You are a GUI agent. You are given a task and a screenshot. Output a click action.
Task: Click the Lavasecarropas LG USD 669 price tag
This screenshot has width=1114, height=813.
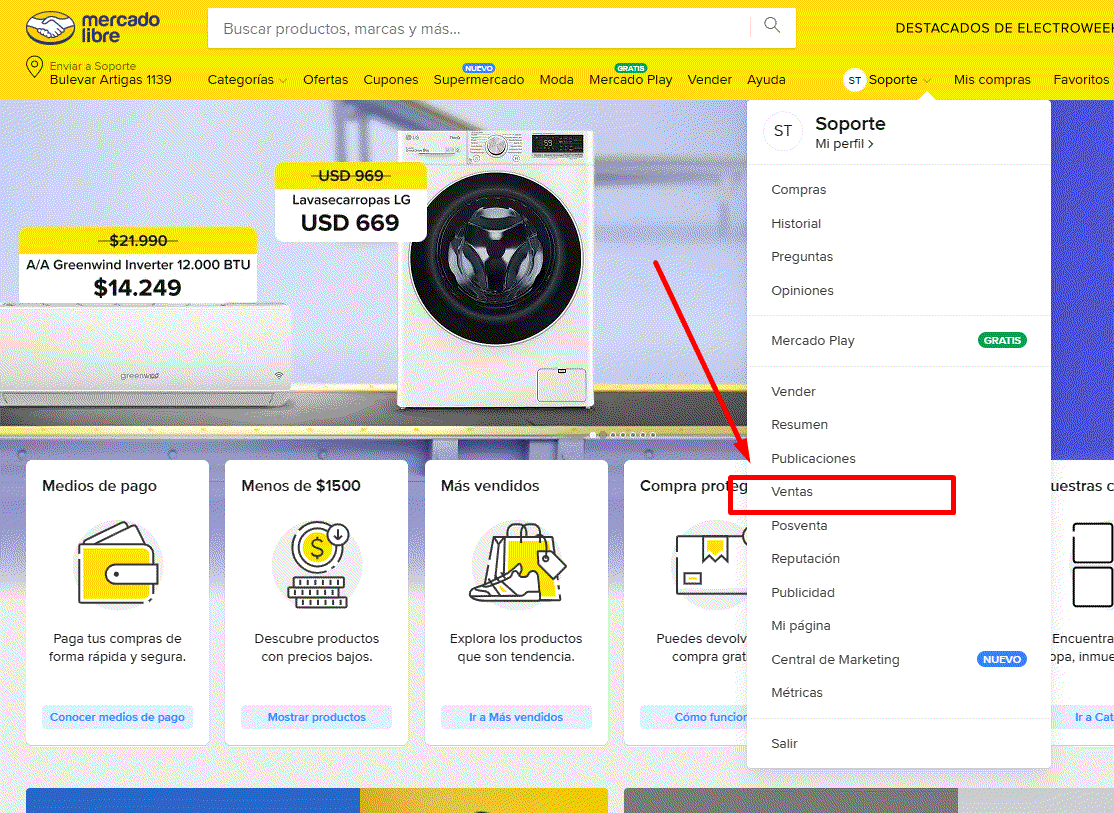click(351, 202)
